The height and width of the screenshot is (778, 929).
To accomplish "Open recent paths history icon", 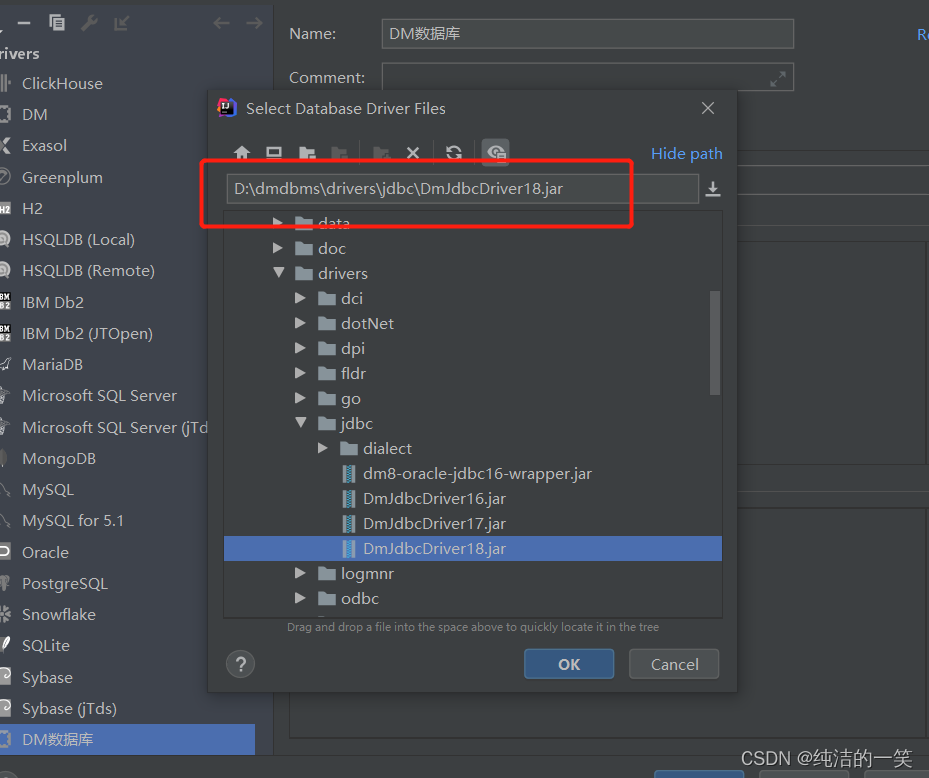I will 713,189.
